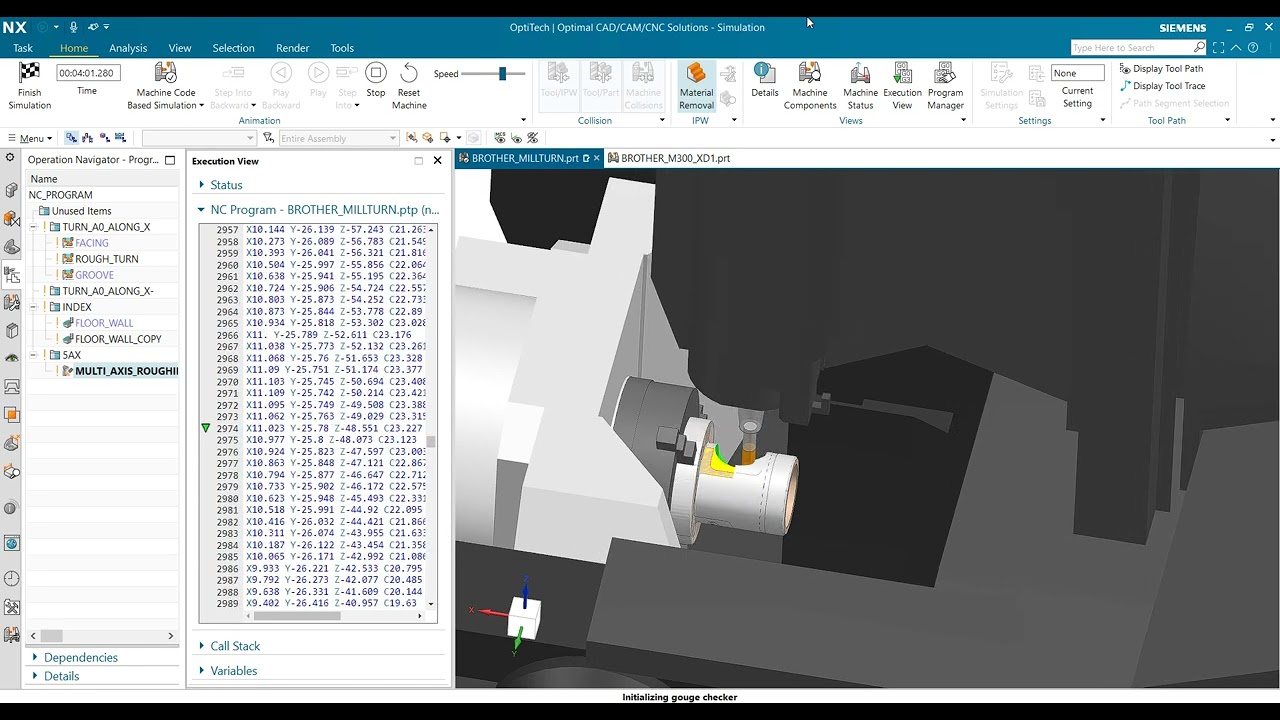This screenshot has width=1280, height=720.
Task: Stop the simulation playback
Action: [x=376, y=80]
